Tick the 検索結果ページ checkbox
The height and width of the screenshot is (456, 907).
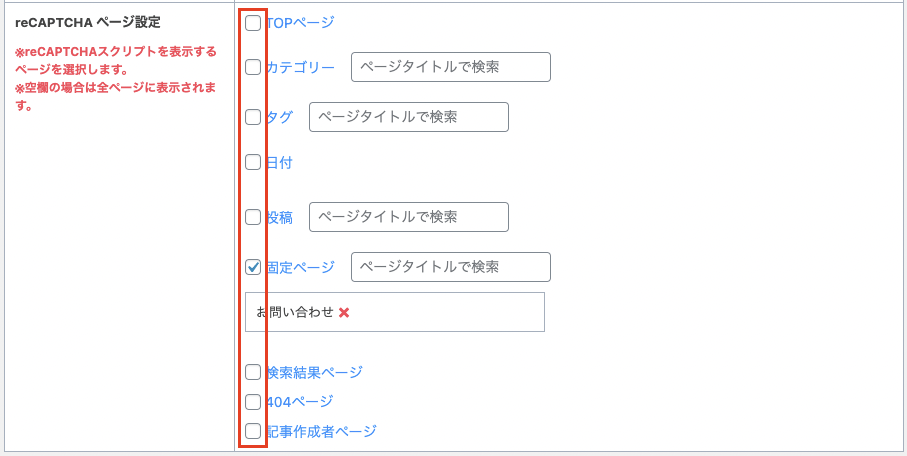253,372
